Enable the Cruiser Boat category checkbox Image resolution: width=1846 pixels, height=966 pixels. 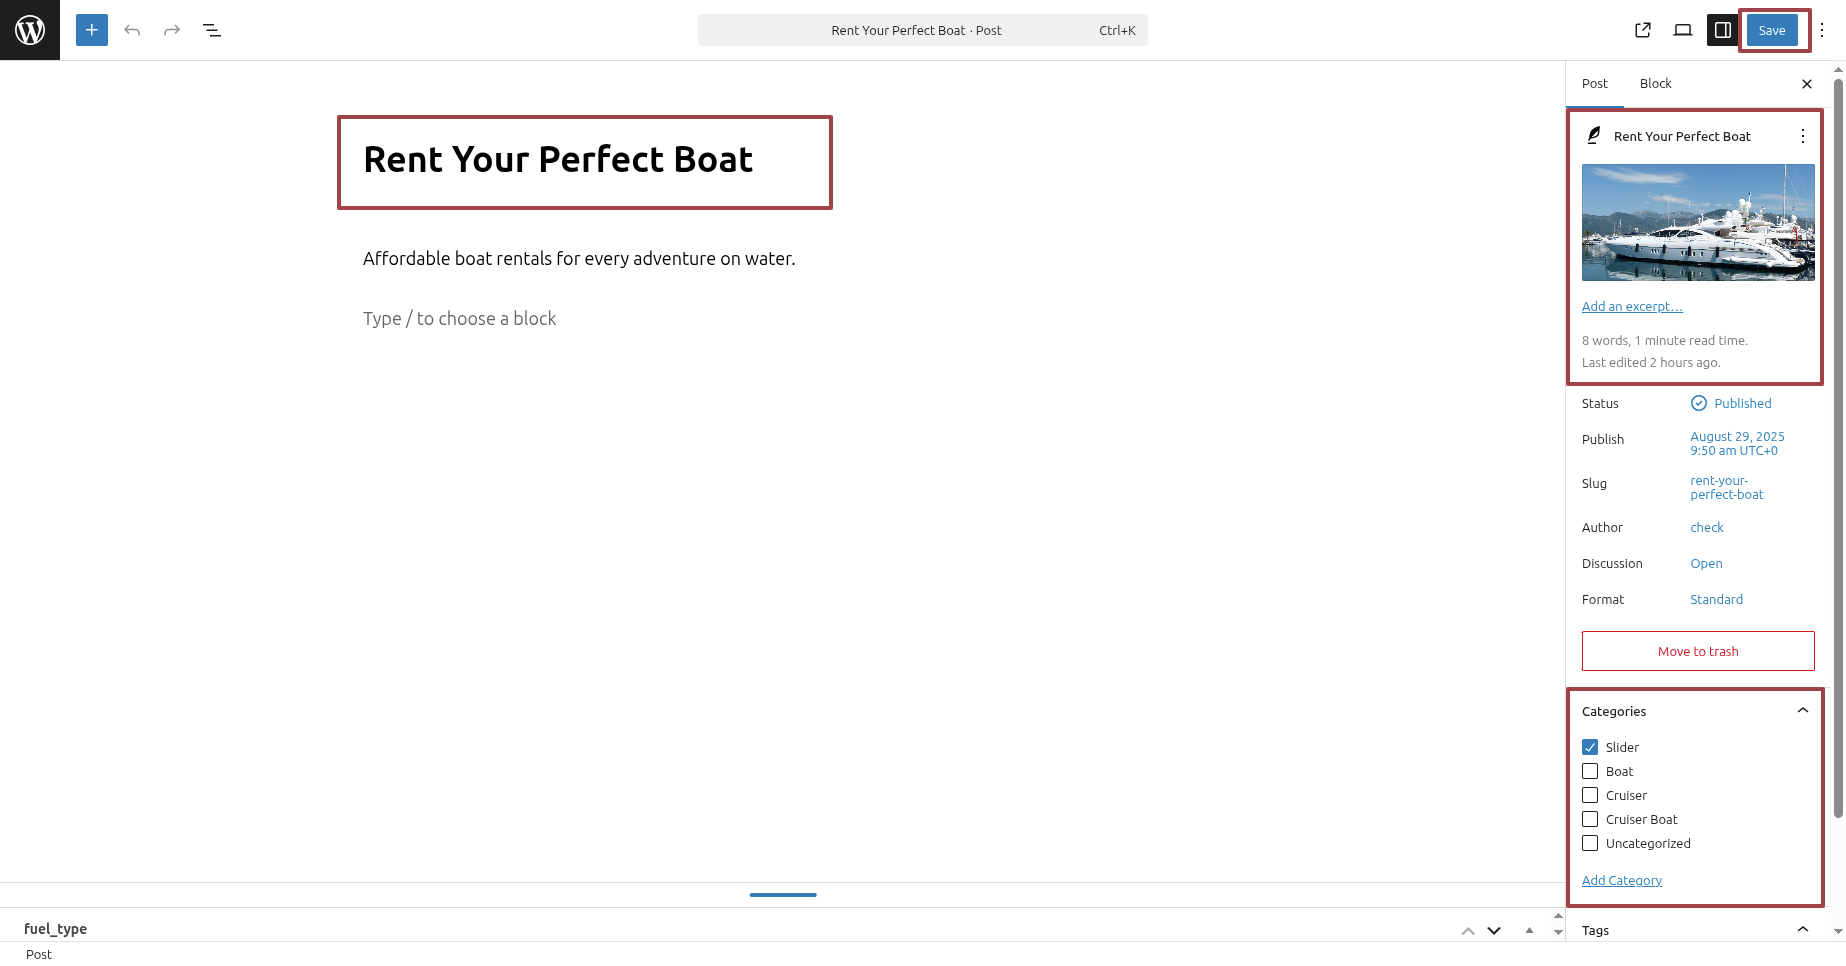pos(1590,819)
